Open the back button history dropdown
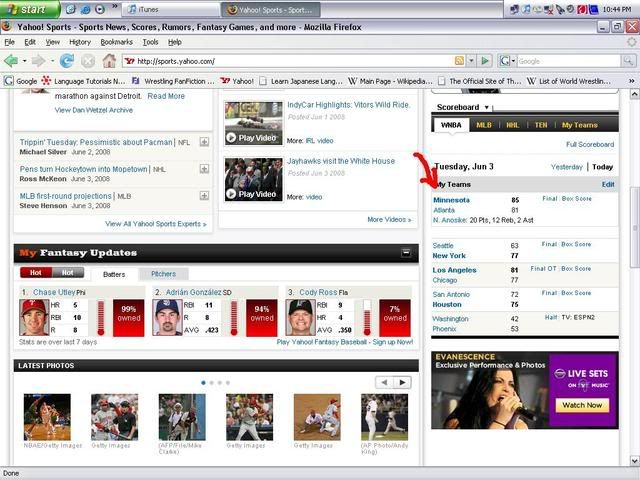Screen dimensions: 640x480 24,61
